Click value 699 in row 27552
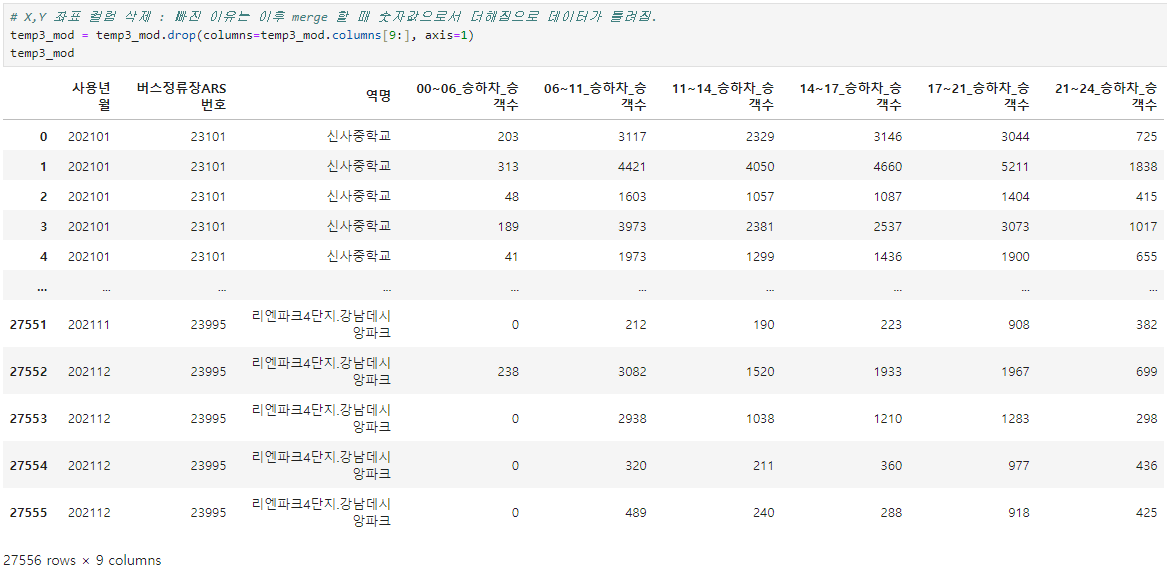1167x573 pixels. click(1147, 371)
